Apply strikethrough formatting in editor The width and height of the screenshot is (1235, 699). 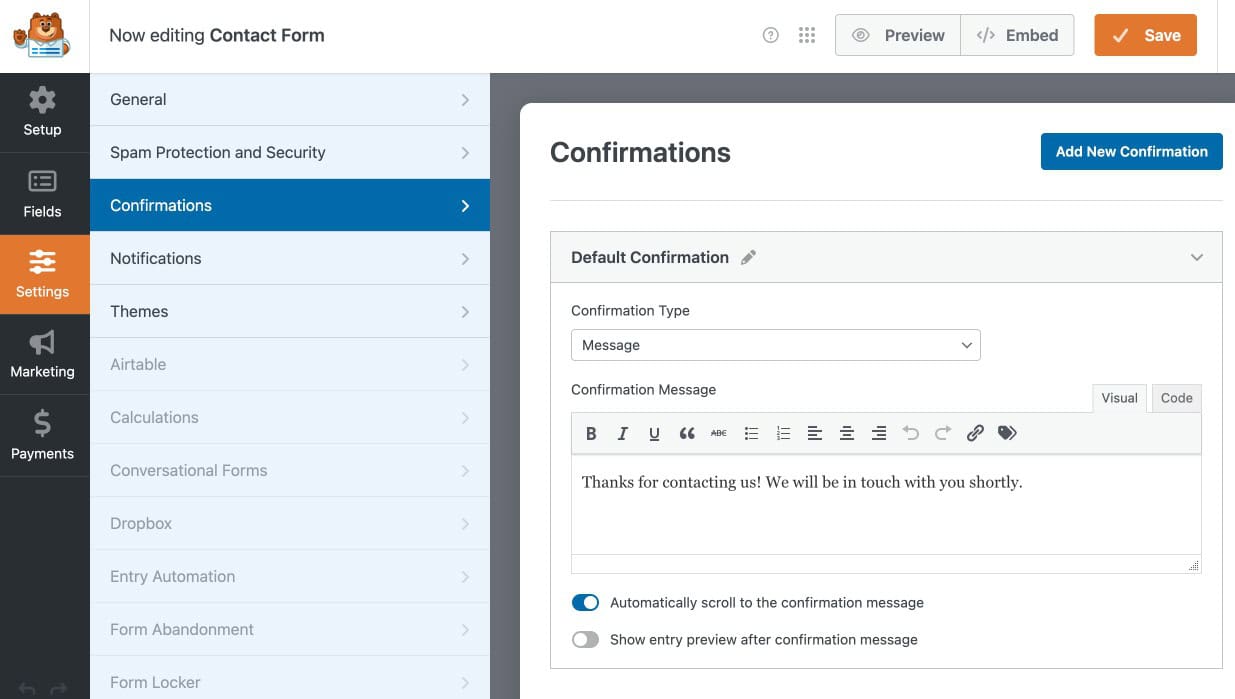pos(719,433)
